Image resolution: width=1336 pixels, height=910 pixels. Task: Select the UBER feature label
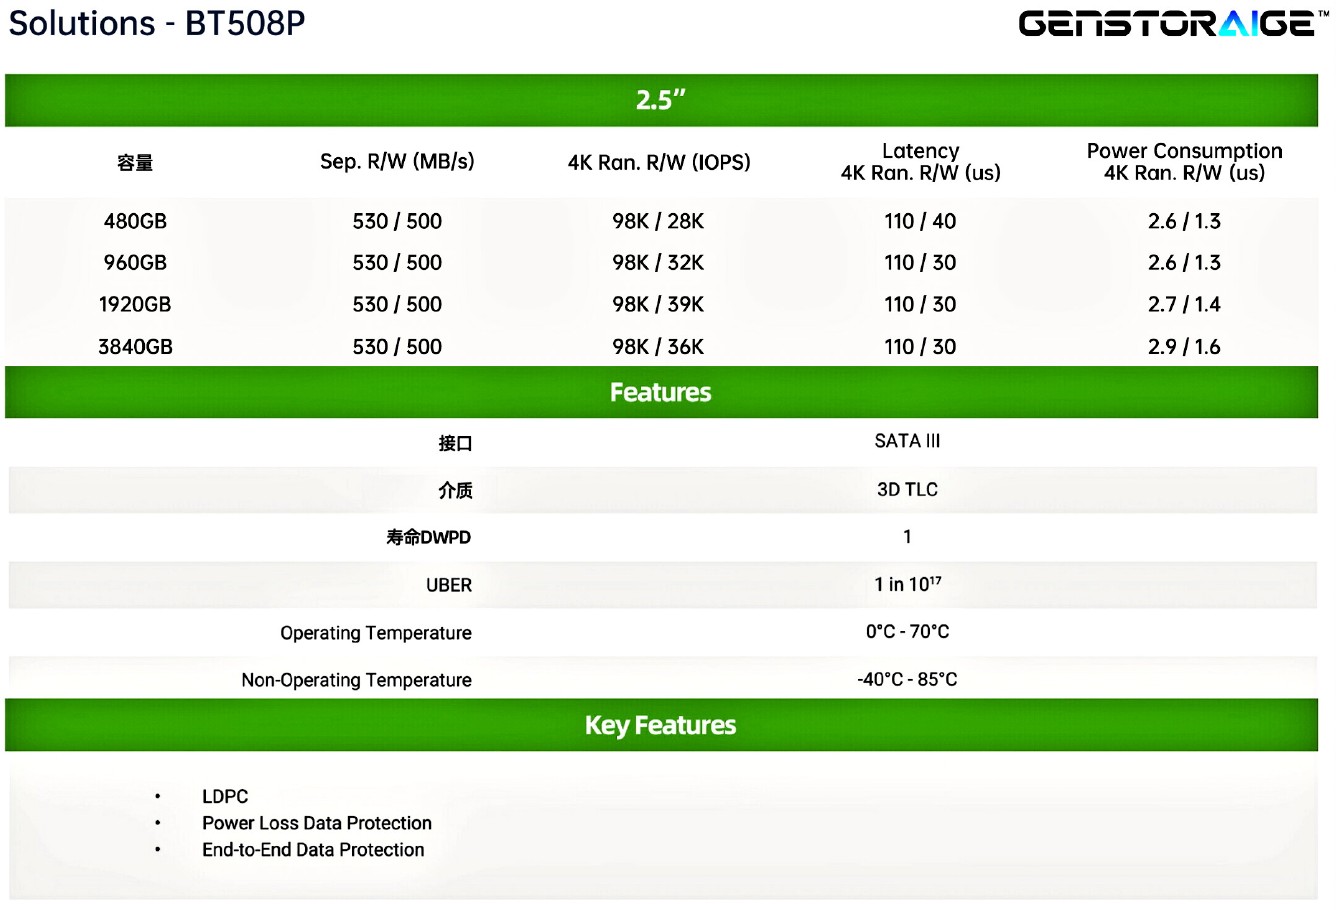coord(449,585)
